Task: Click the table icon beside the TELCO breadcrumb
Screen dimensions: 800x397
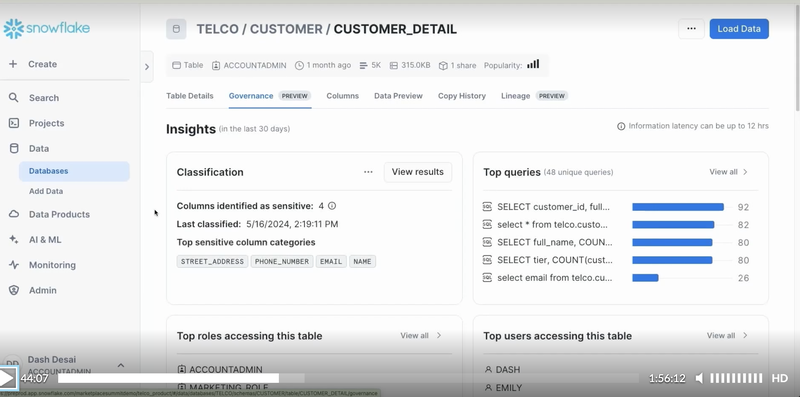Action: coord(176,29)
